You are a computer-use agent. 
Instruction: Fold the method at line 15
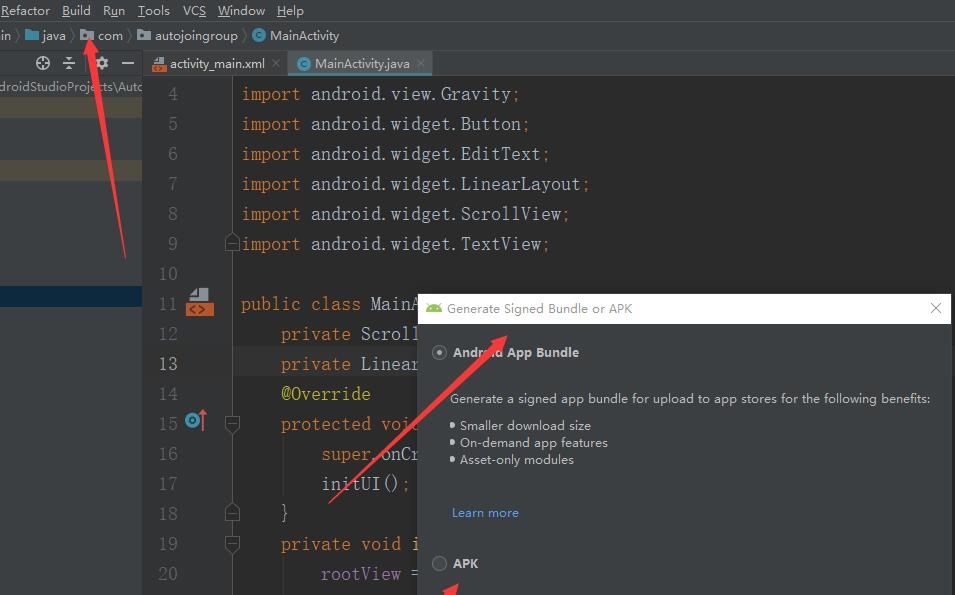(232, 424)
